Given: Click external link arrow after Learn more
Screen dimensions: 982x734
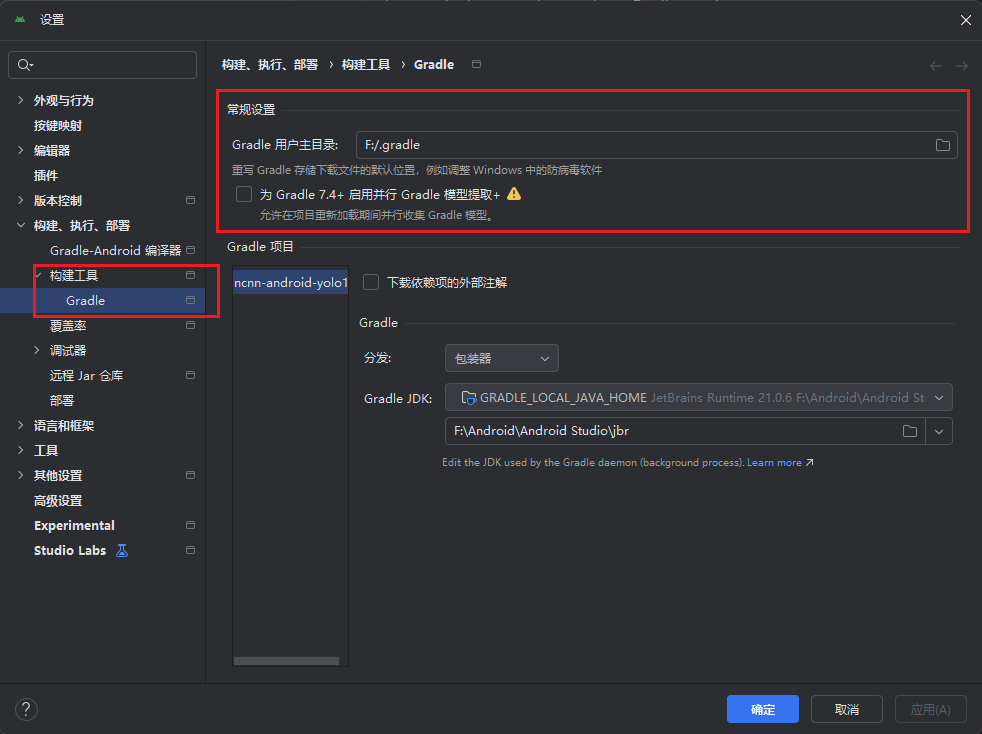Looking at the screenshot, I should (x=809, y=463).
